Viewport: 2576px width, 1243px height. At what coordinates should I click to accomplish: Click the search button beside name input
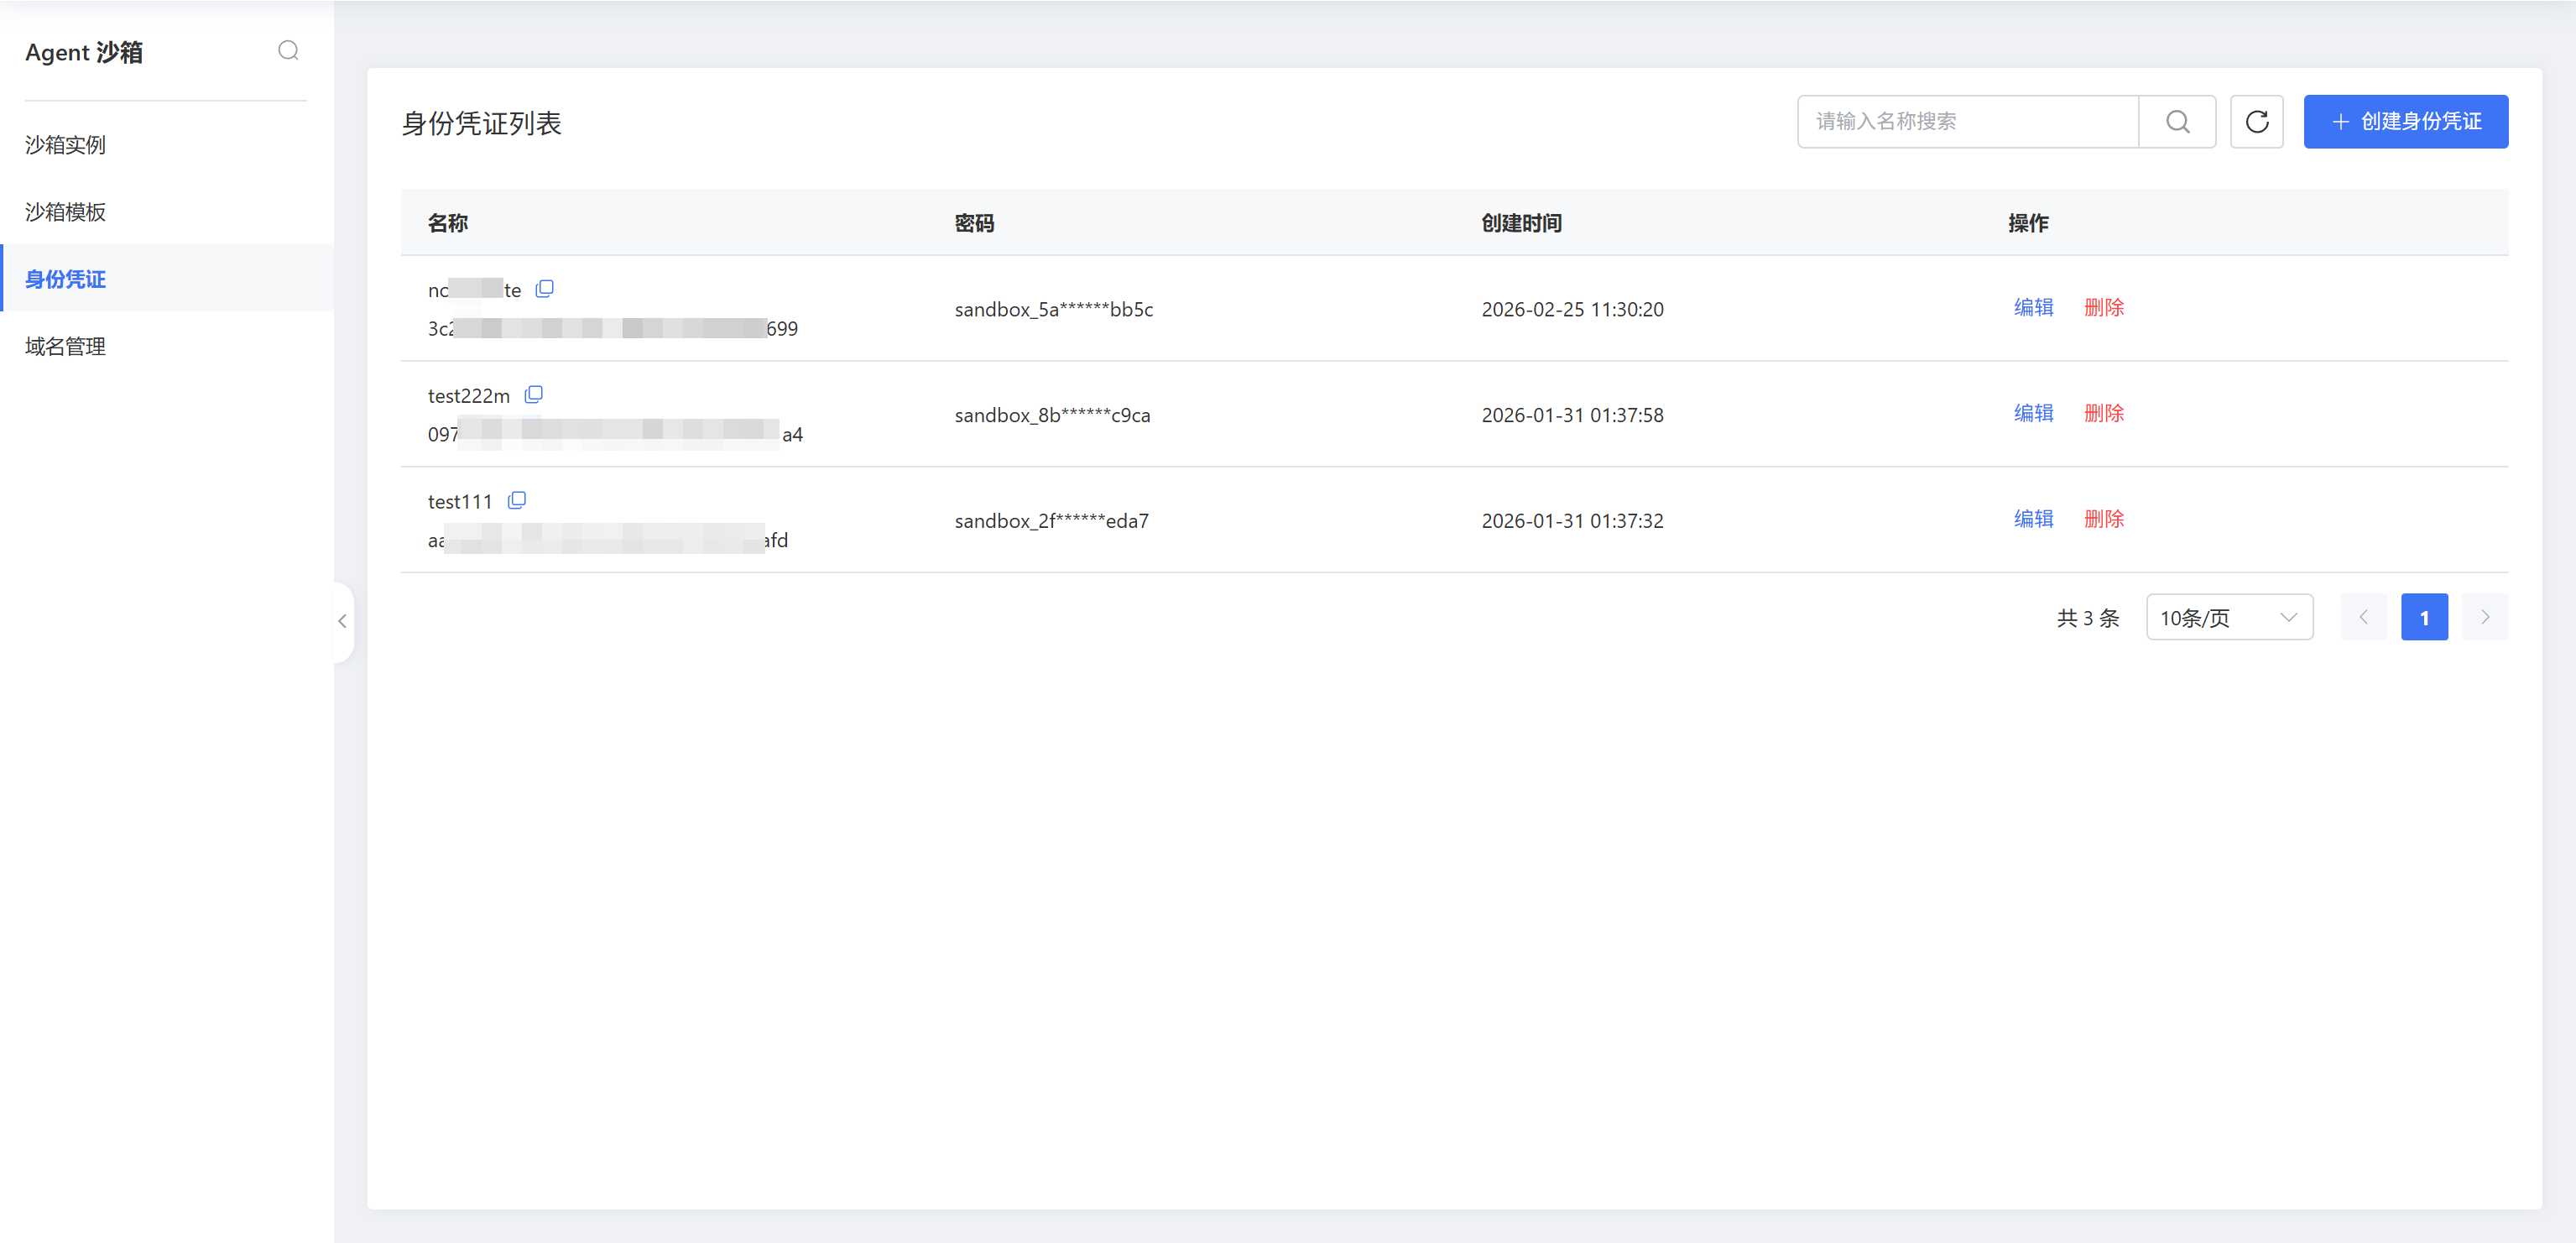coord(2177,122)
